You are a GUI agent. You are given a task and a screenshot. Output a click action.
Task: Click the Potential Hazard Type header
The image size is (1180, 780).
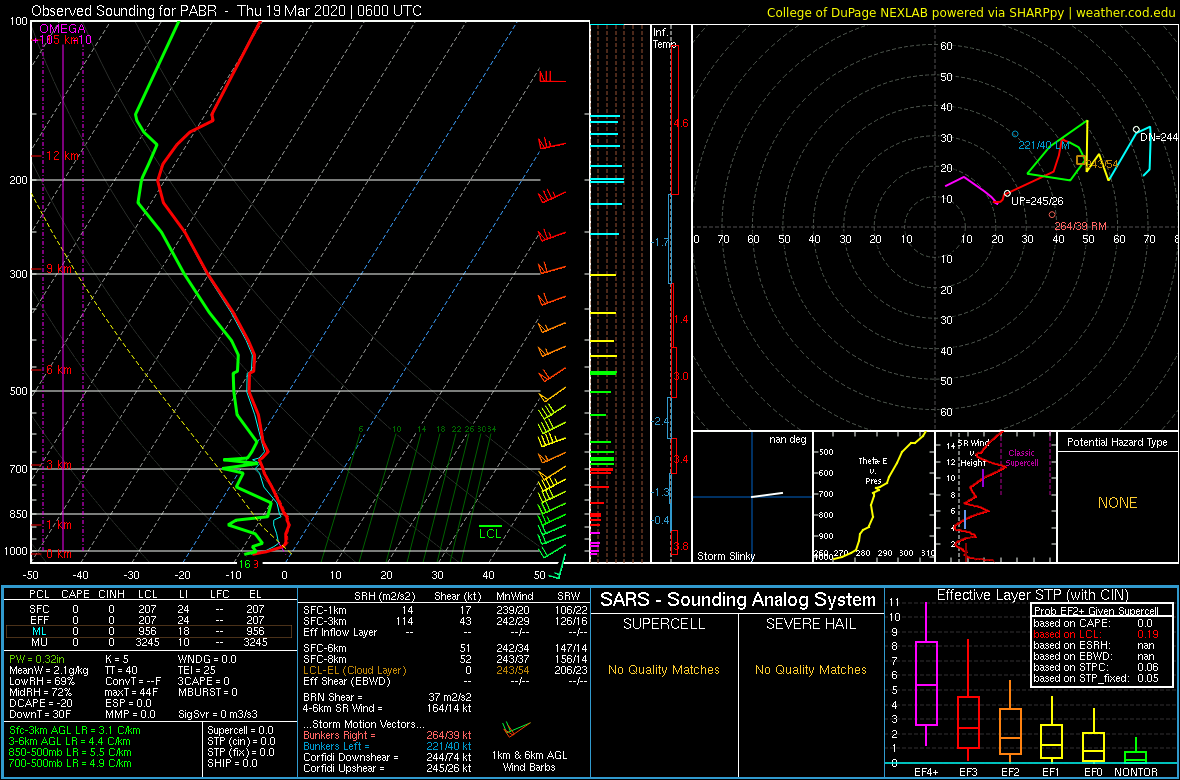(1118, 442)
